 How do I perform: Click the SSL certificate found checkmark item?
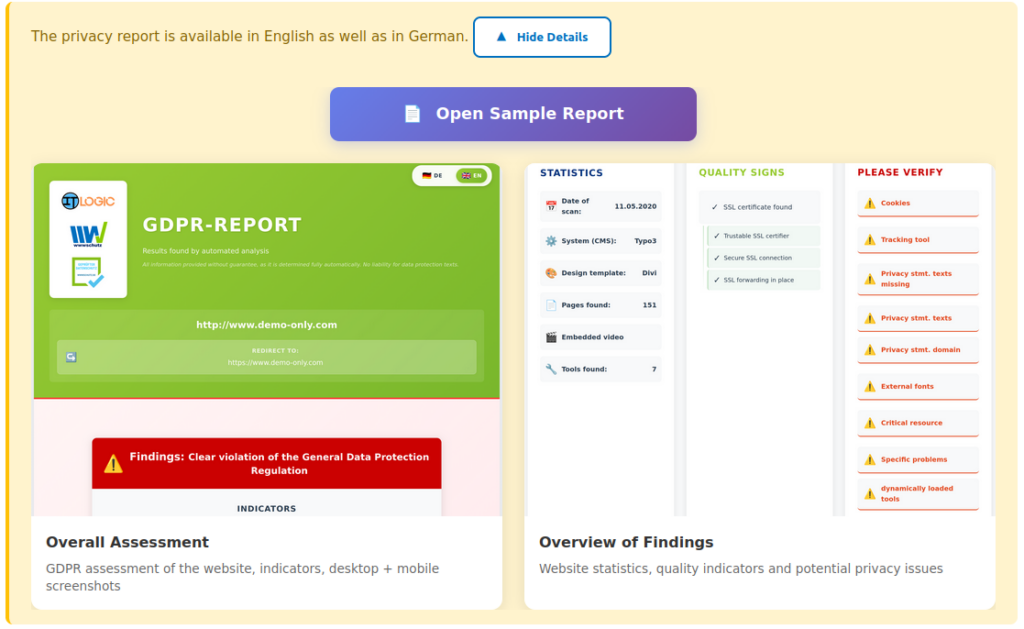click(758, 207)
